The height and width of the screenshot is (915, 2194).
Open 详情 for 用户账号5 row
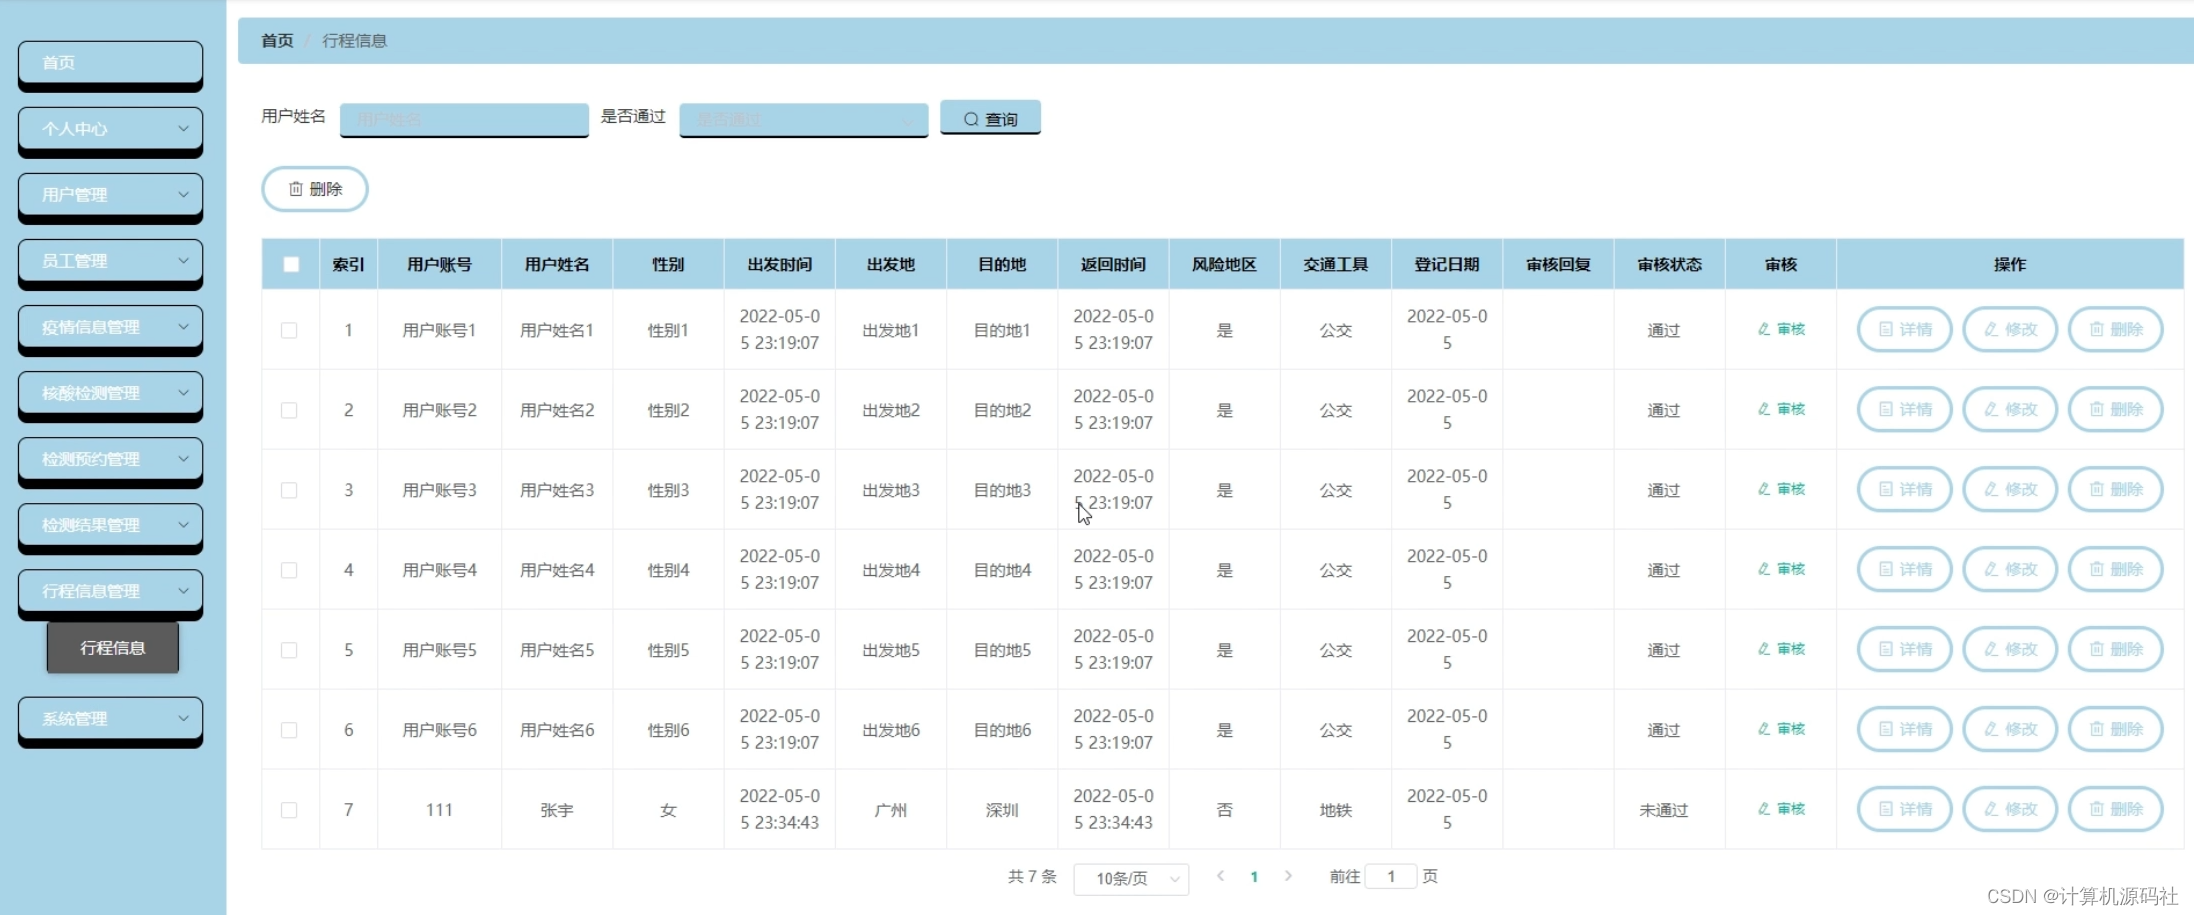(x=1905, y=649)
